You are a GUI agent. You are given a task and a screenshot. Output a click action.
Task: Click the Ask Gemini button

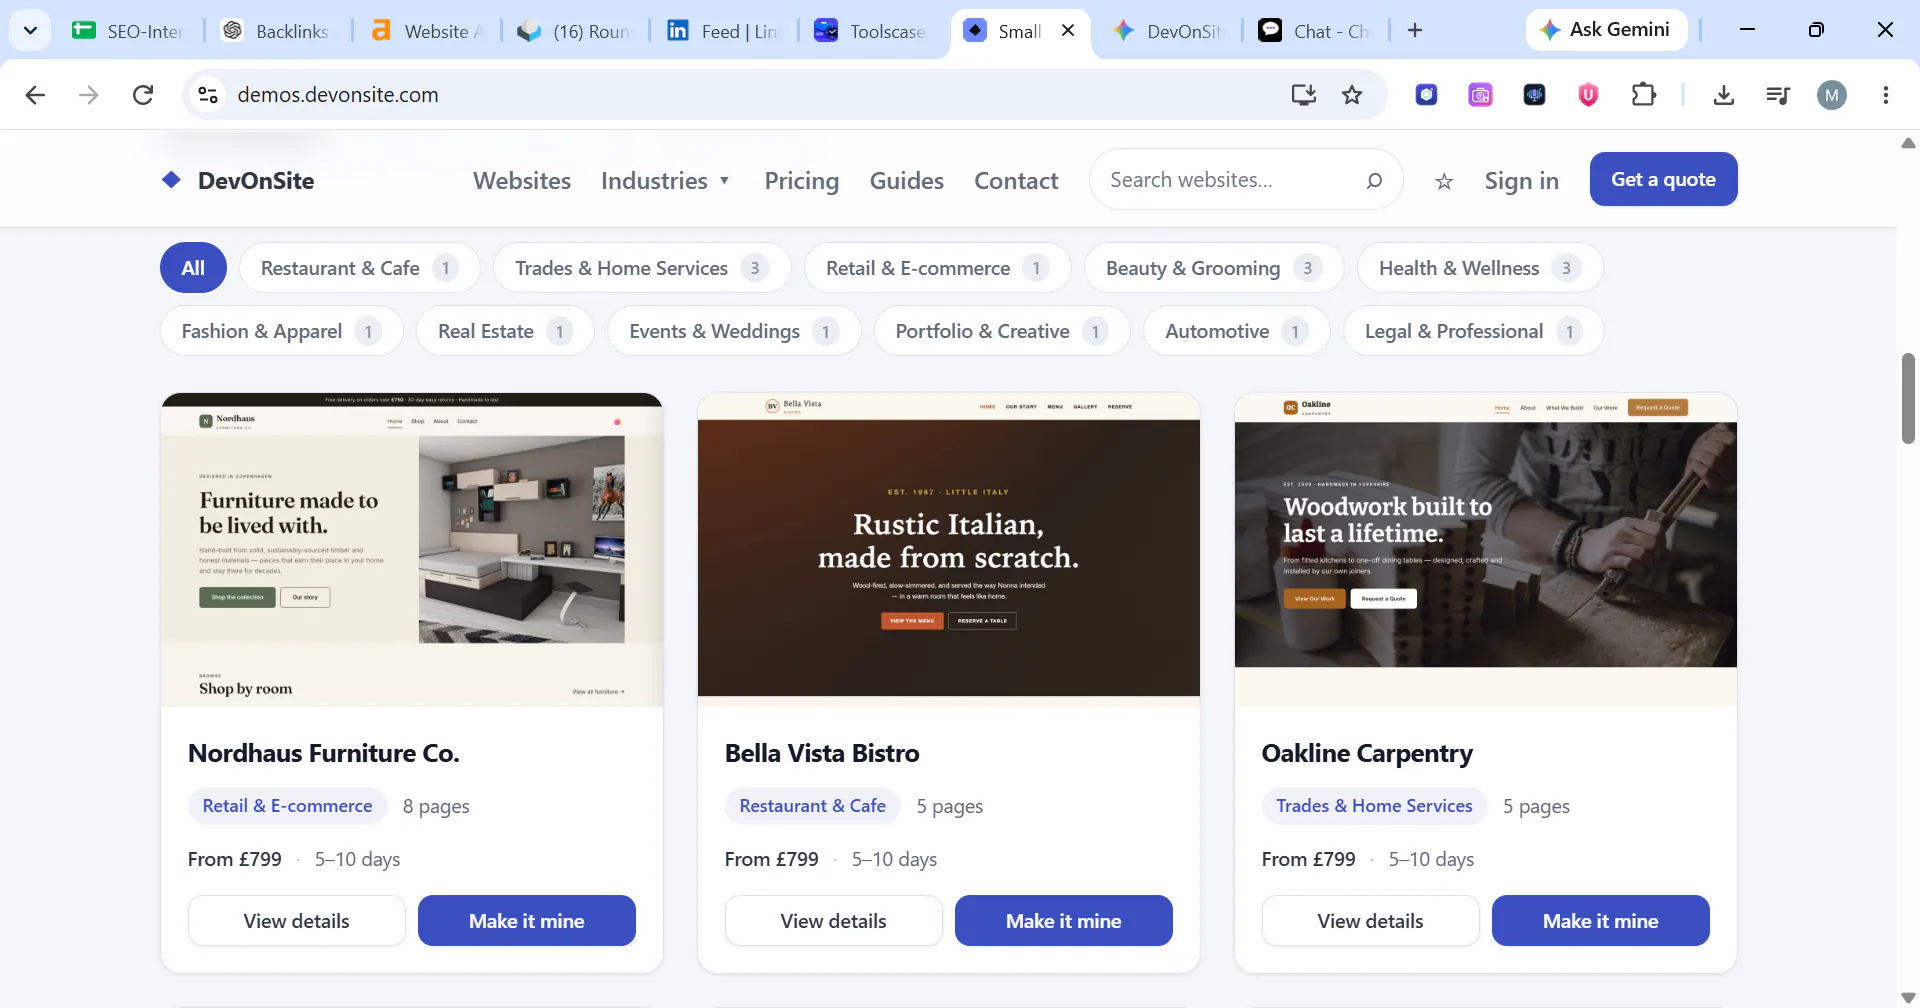click(1606, 30)
